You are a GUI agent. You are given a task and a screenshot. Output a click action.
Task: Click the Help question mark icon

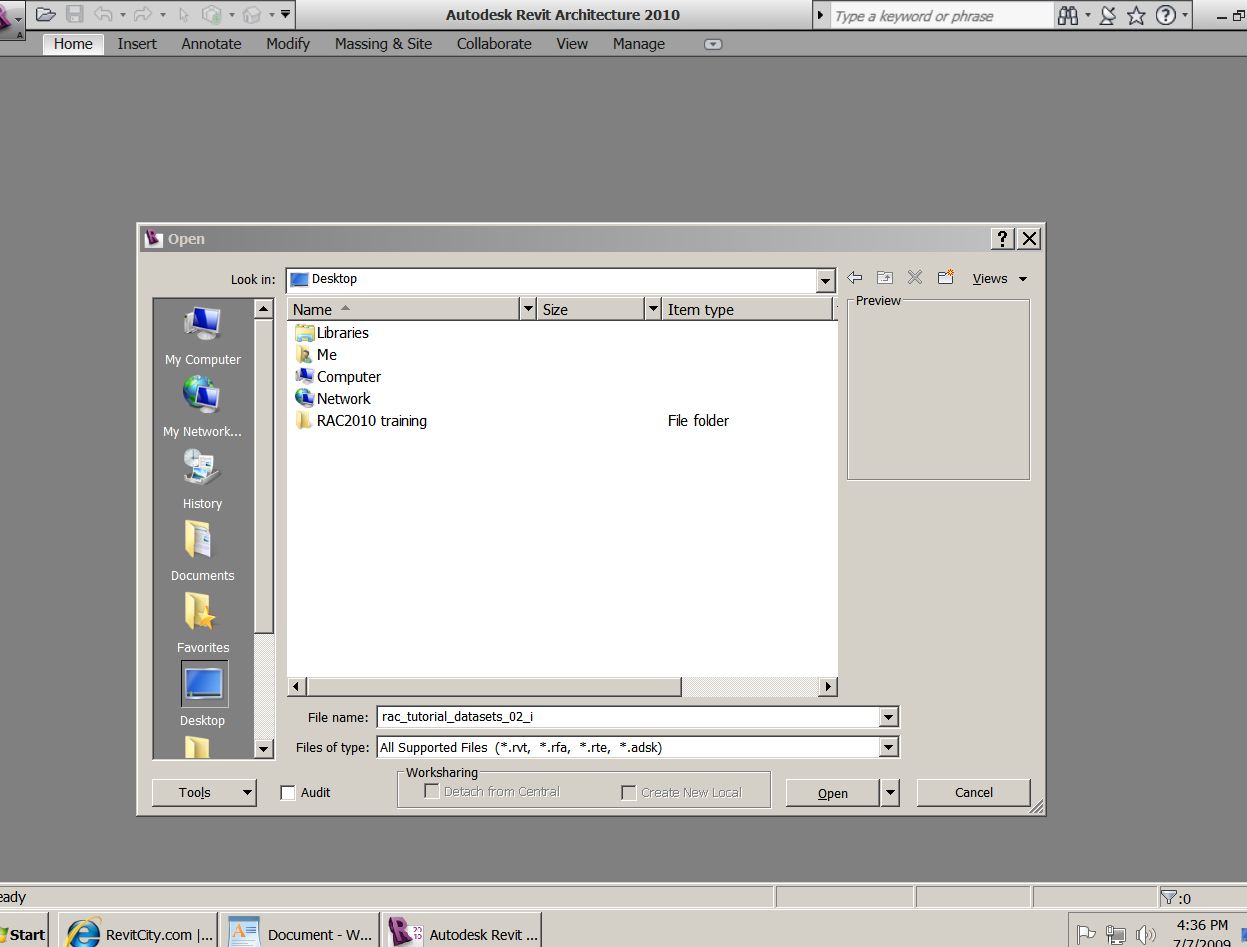(1166, 15)
